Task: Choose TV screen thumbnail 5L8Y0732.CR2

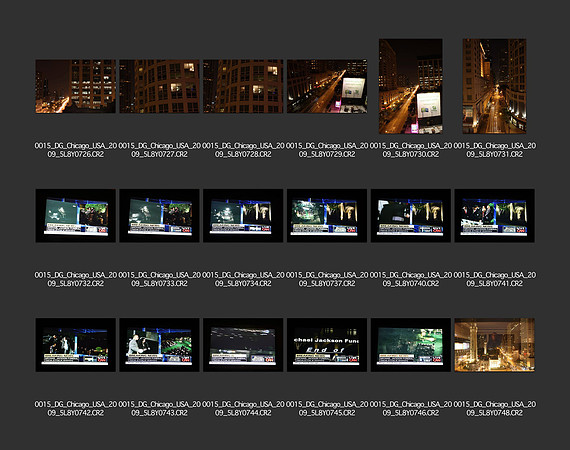Action: pos(76,216)
